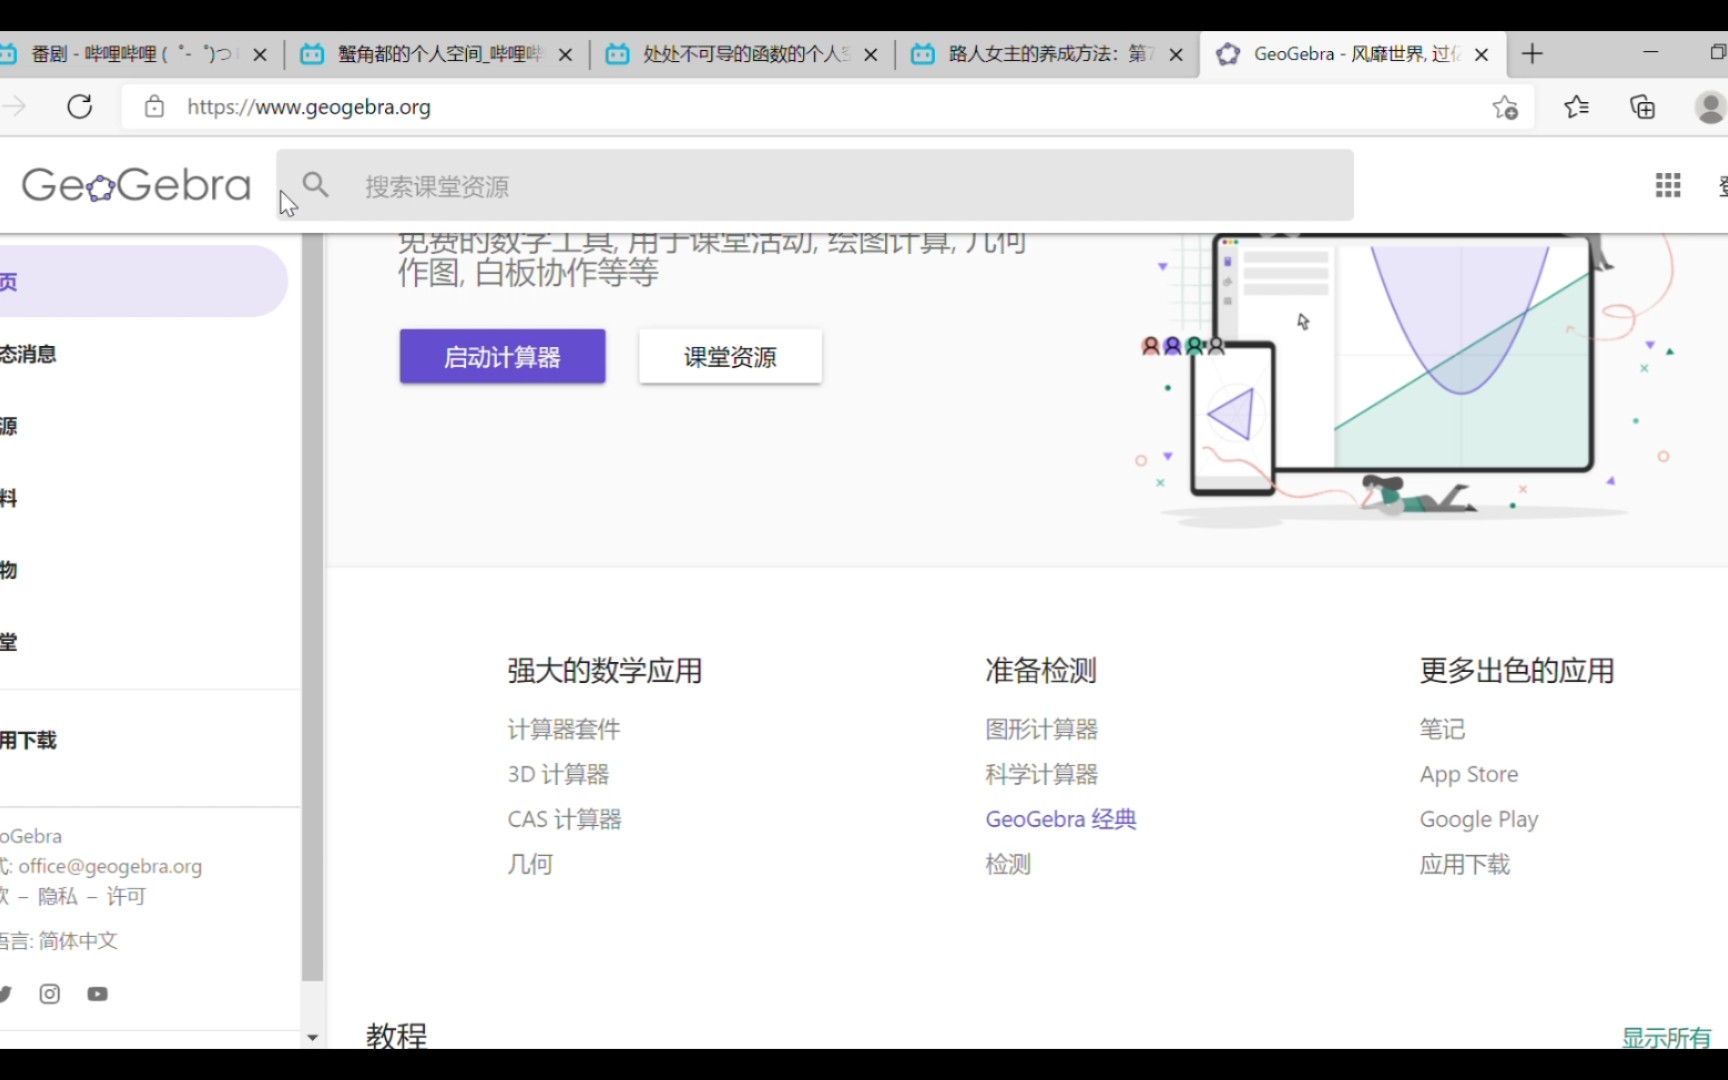Viewport: 1728px width, 1080px height.
Task: Change language 简体中文 in sidebar
Action: 78,941
